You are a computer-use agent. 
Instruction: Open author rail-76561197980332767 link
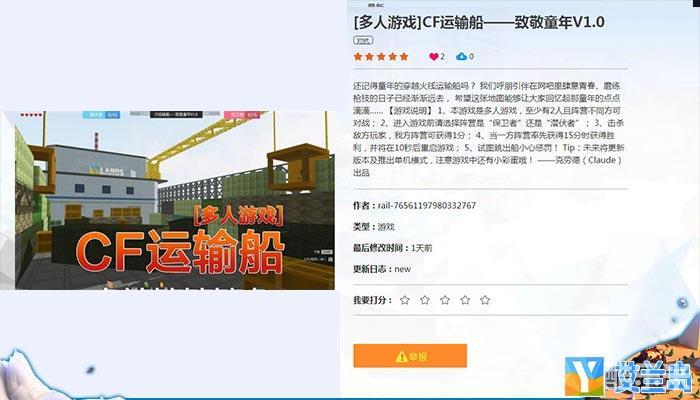(427, 205)
